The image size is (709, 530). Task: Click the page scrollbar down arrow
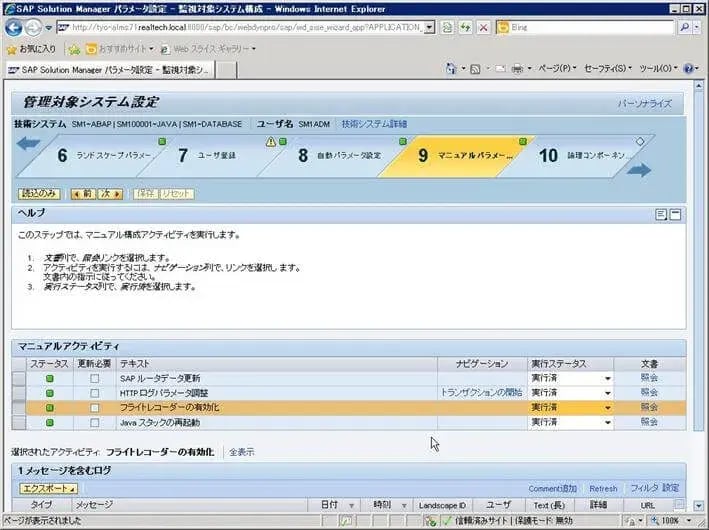point(699,506)
